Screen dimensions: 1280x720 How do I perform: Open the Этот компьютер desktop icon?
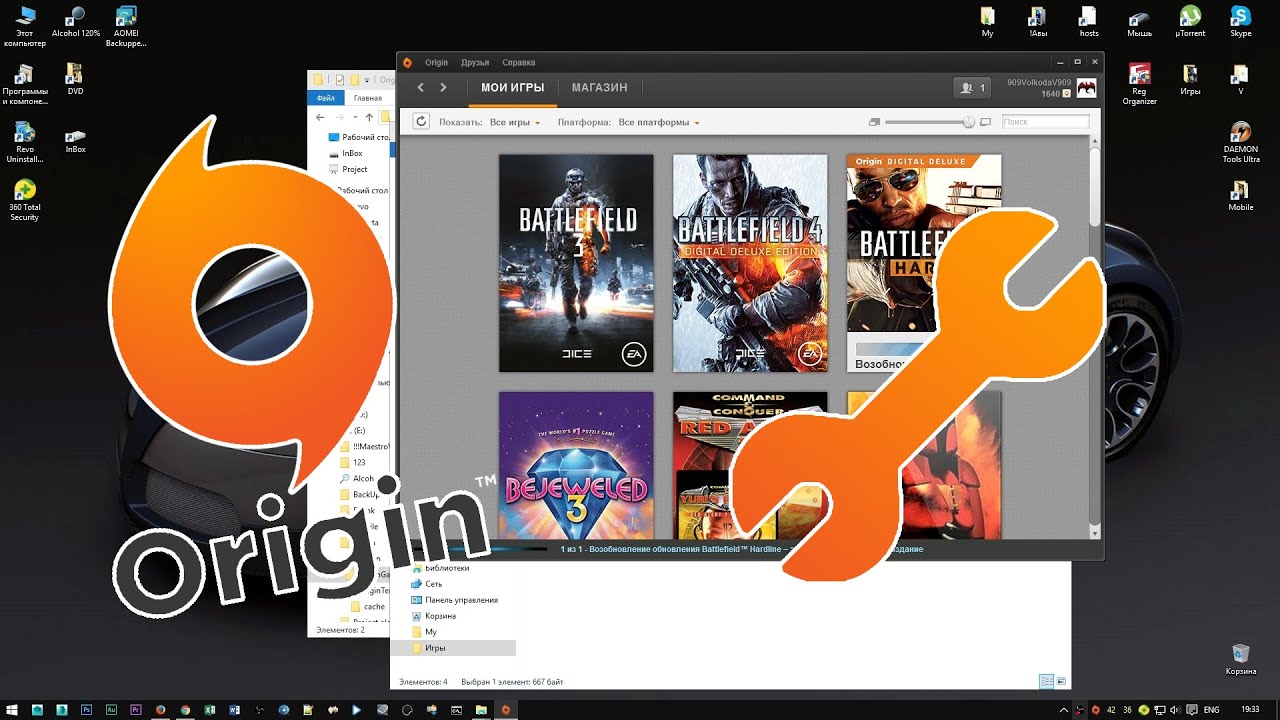pyautogui.click(x=25, y=27)
